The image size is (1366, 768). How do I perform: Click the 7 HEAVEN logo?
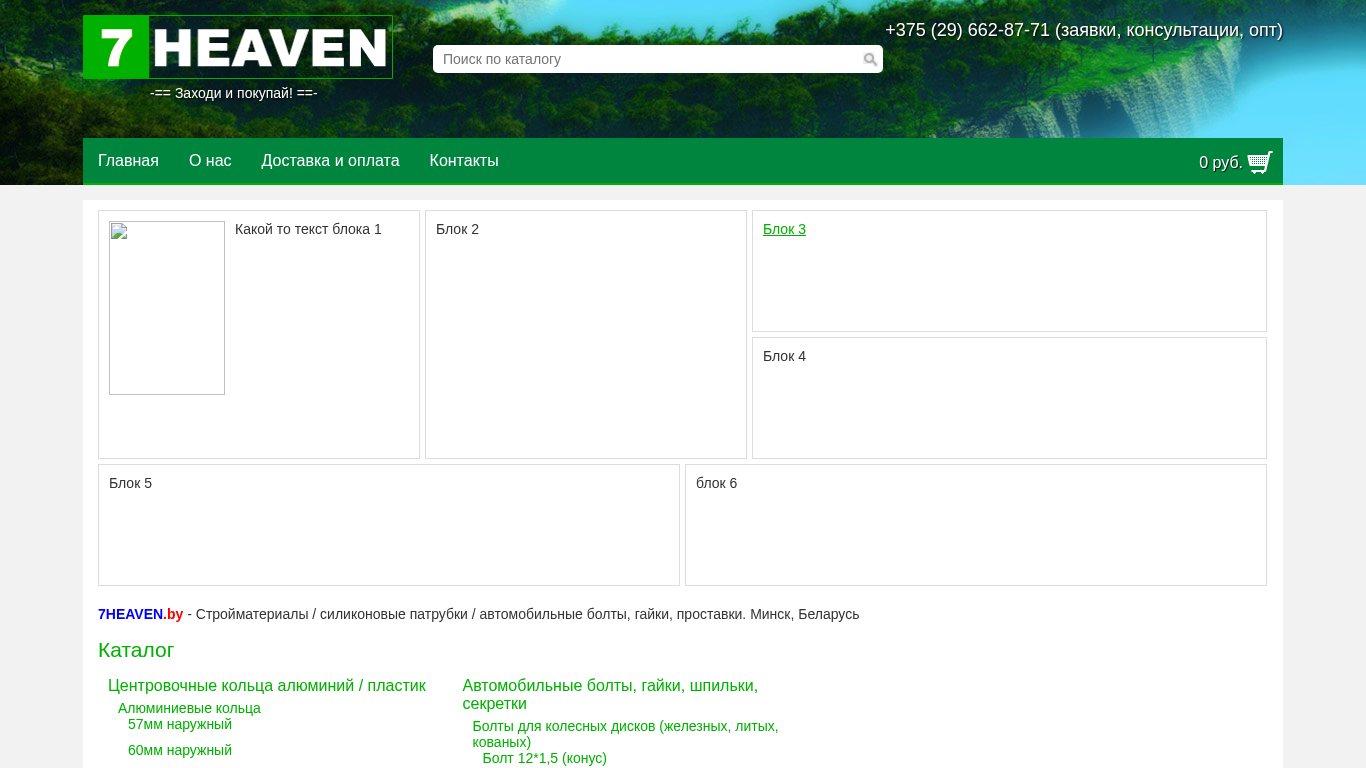[x=238, y=47]
